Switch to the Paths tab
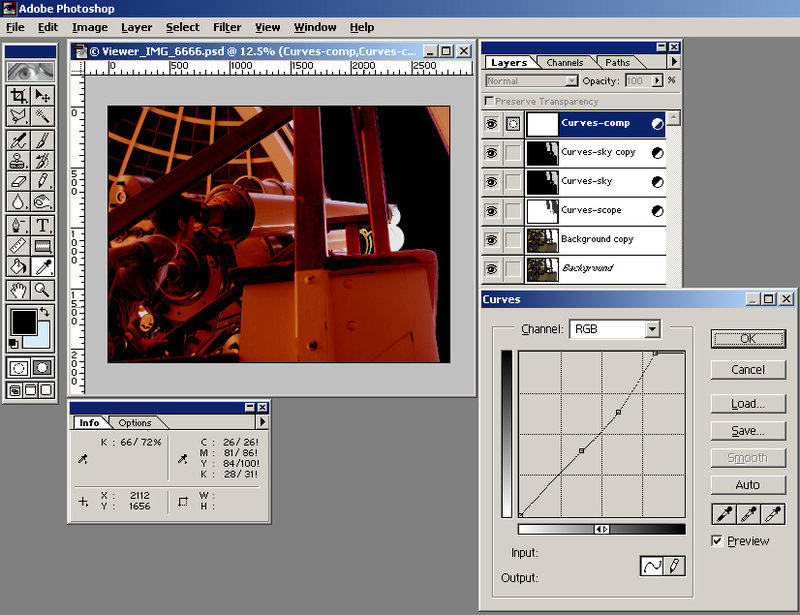Image resolution: width=800 pixels, height=615 pixels. coord(617,62)
